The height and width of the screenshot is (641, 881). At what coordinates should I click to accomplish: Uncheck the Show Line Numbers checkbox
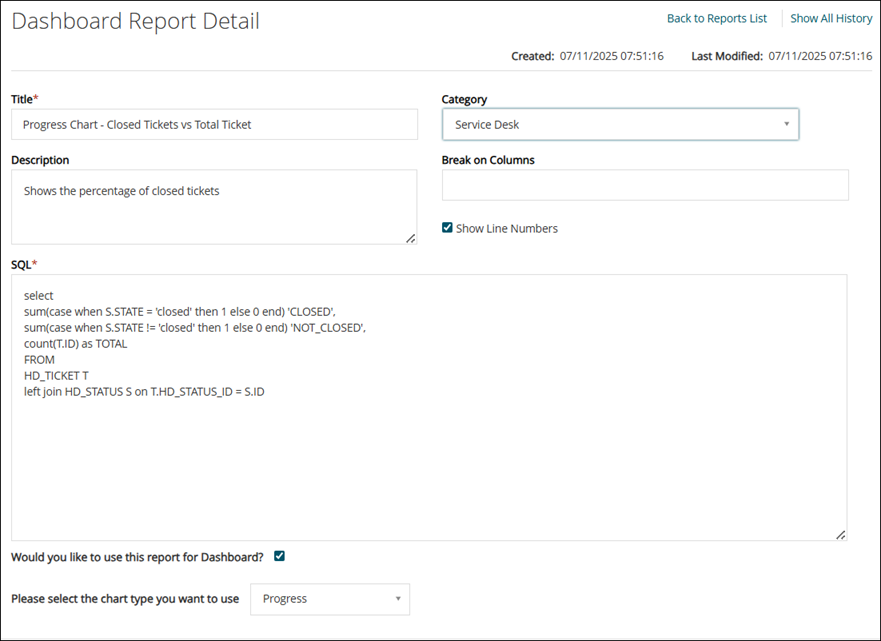coord(447,228)
